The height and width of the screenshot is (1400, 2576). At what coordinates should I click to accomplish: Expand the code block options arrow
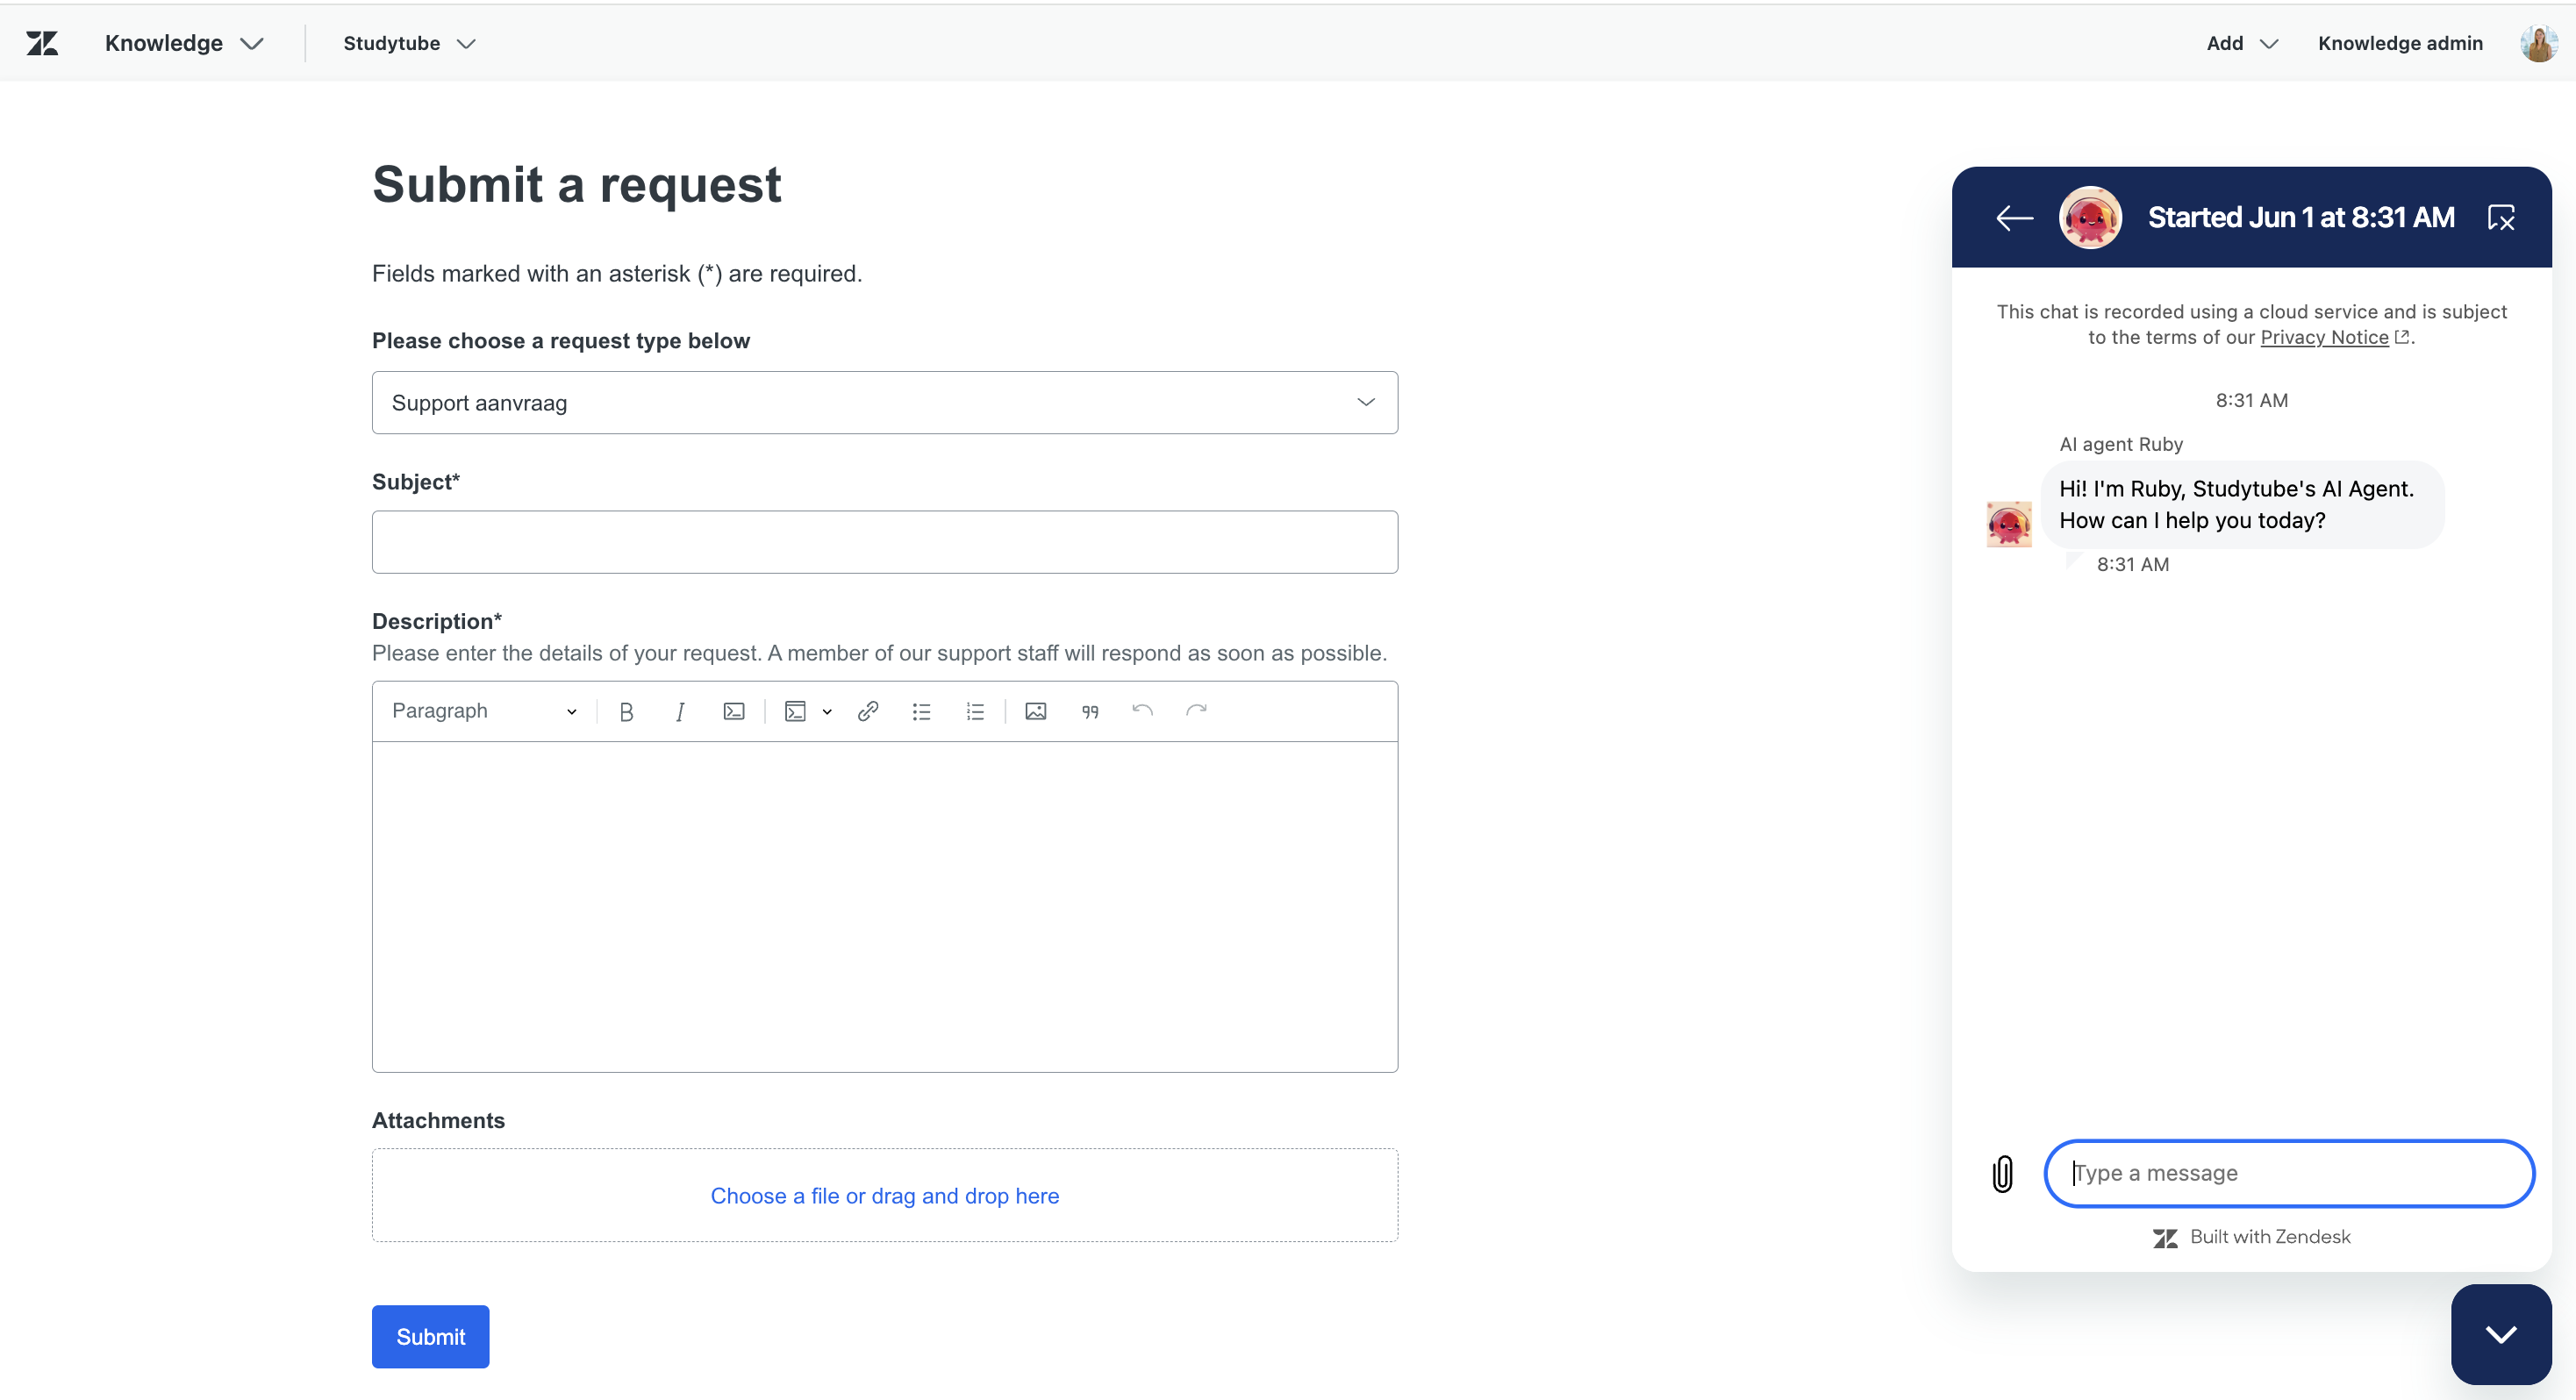pyautogui.click(x=827, y=711)
